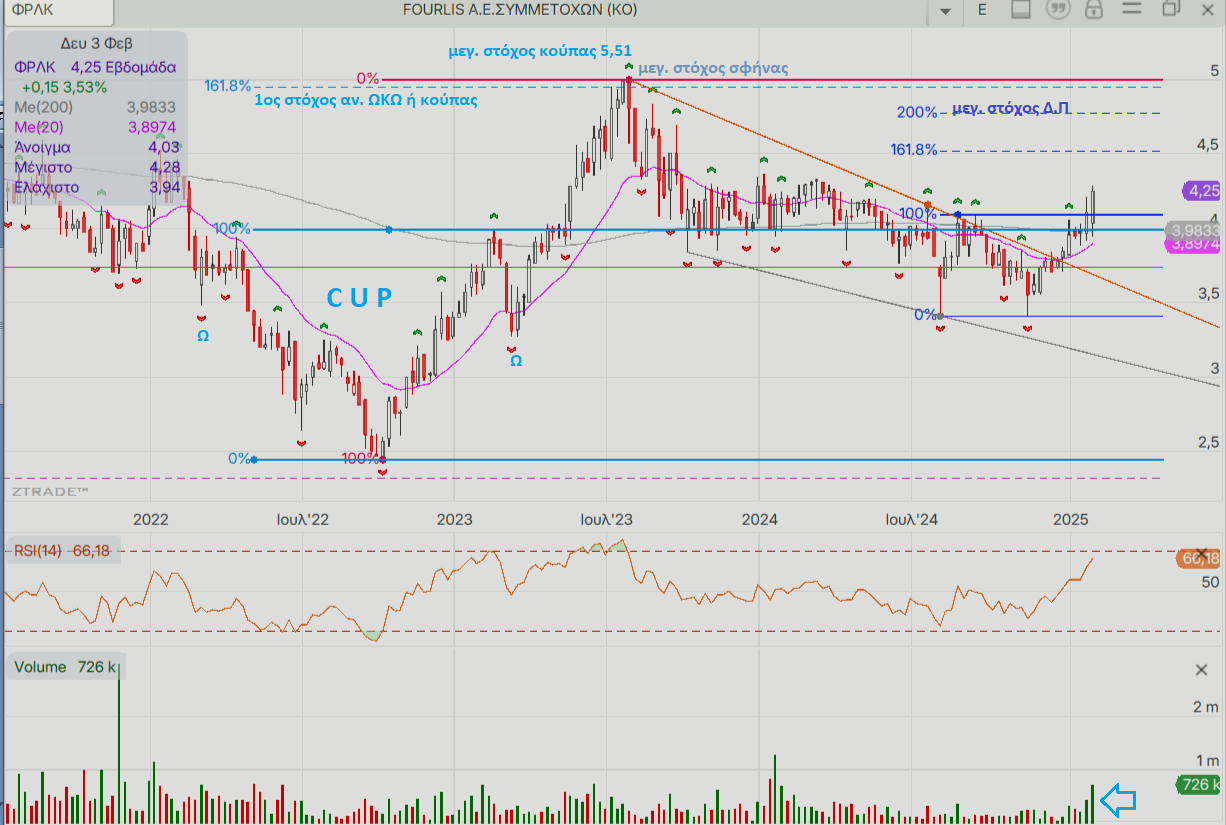This screenshot has height=825, width=1226.
Task: Click the 200% Fibonacci extension label
Action: coord(917,113)
